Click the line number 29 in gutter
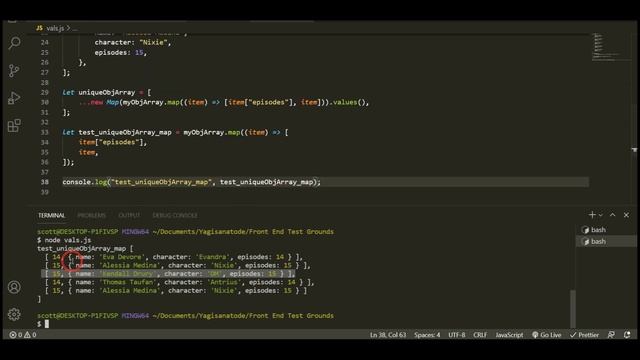 point(44,93)
